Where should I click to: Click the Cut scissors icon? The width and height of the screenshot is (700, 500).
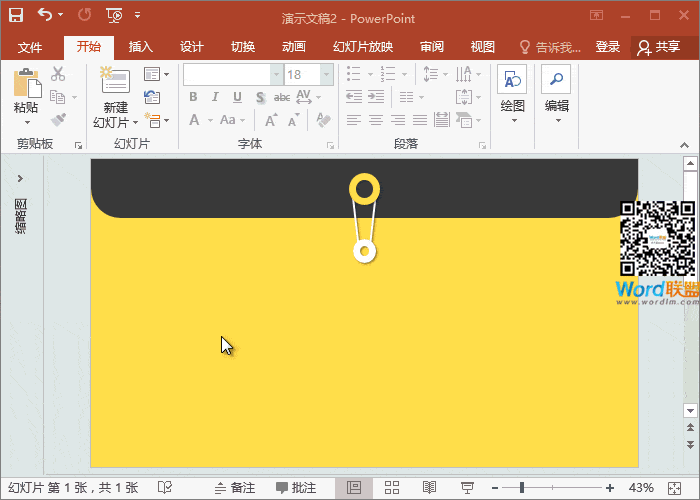[x=57, y=74]
